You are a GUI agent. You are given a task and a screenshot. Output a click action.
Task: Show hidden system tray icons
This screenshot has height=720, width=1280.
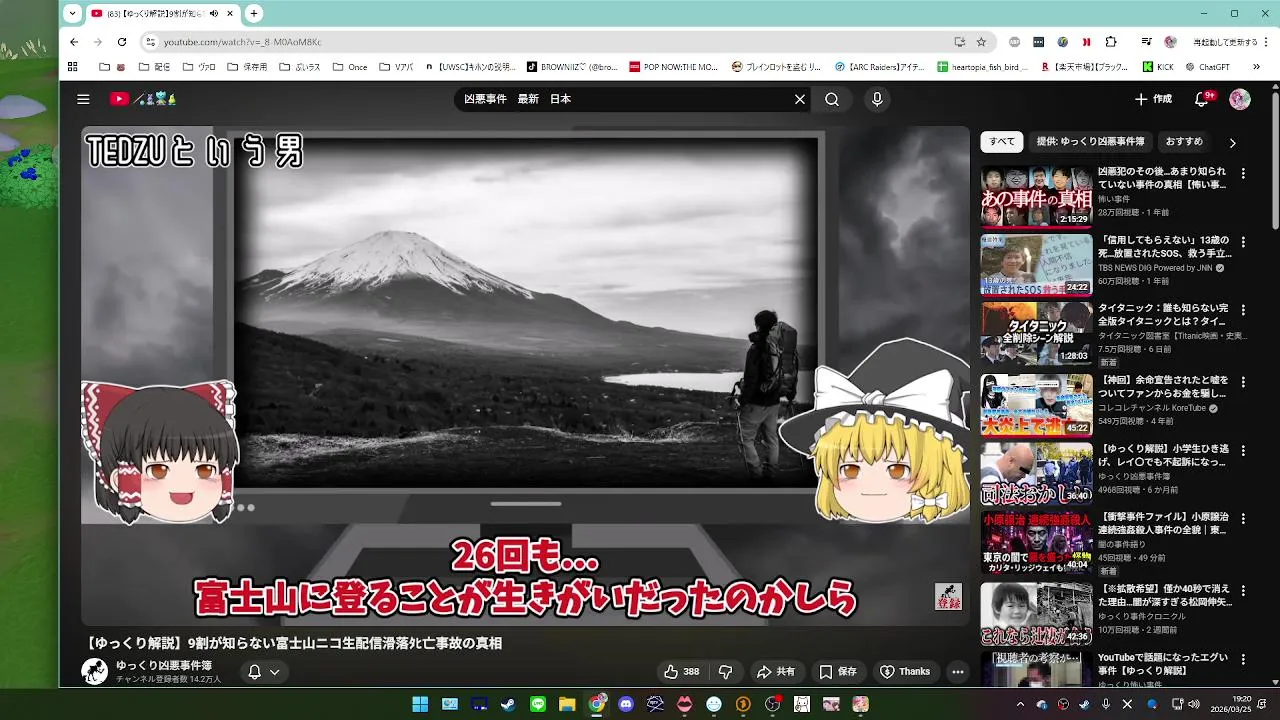click(x=1020, y=704)
